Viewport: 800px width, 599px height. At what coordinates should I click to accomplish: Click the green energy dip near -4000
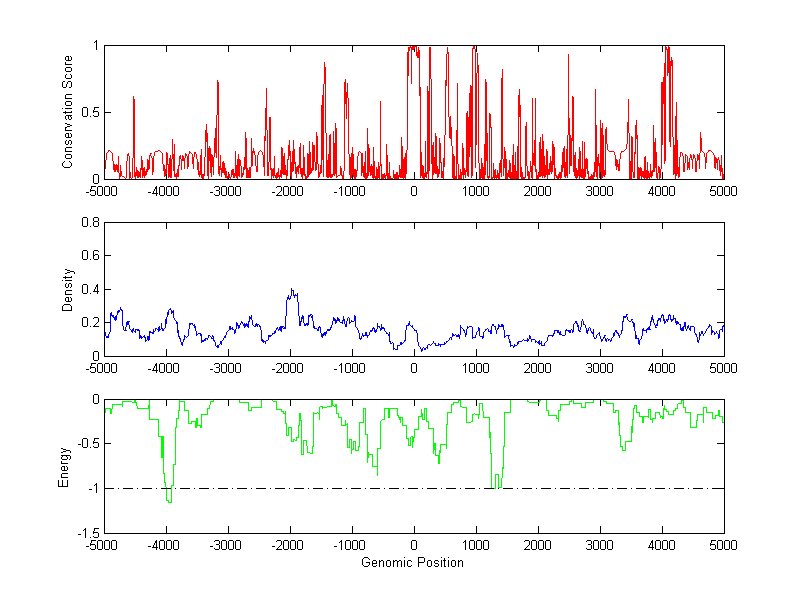[x=168, y=498]
